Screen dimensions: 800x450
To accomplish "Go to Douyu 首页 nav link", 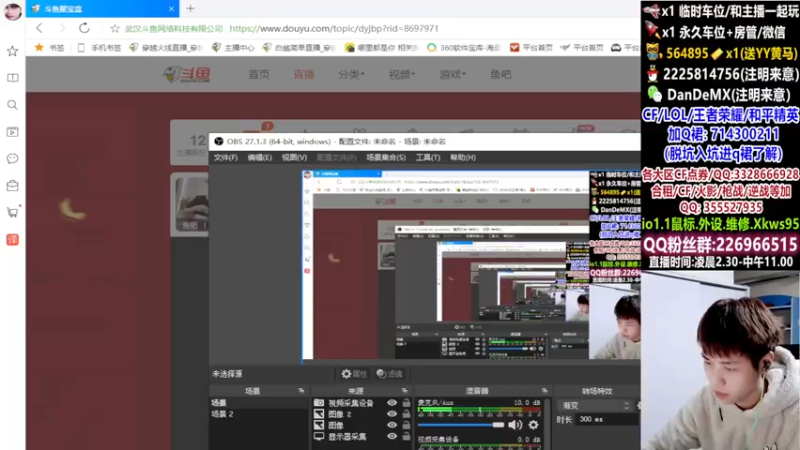I will point(259,74).
